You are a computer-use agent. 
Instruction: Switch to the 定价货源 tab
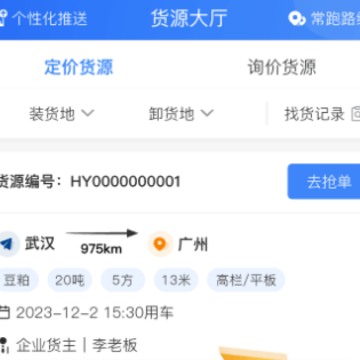(79, 67)
